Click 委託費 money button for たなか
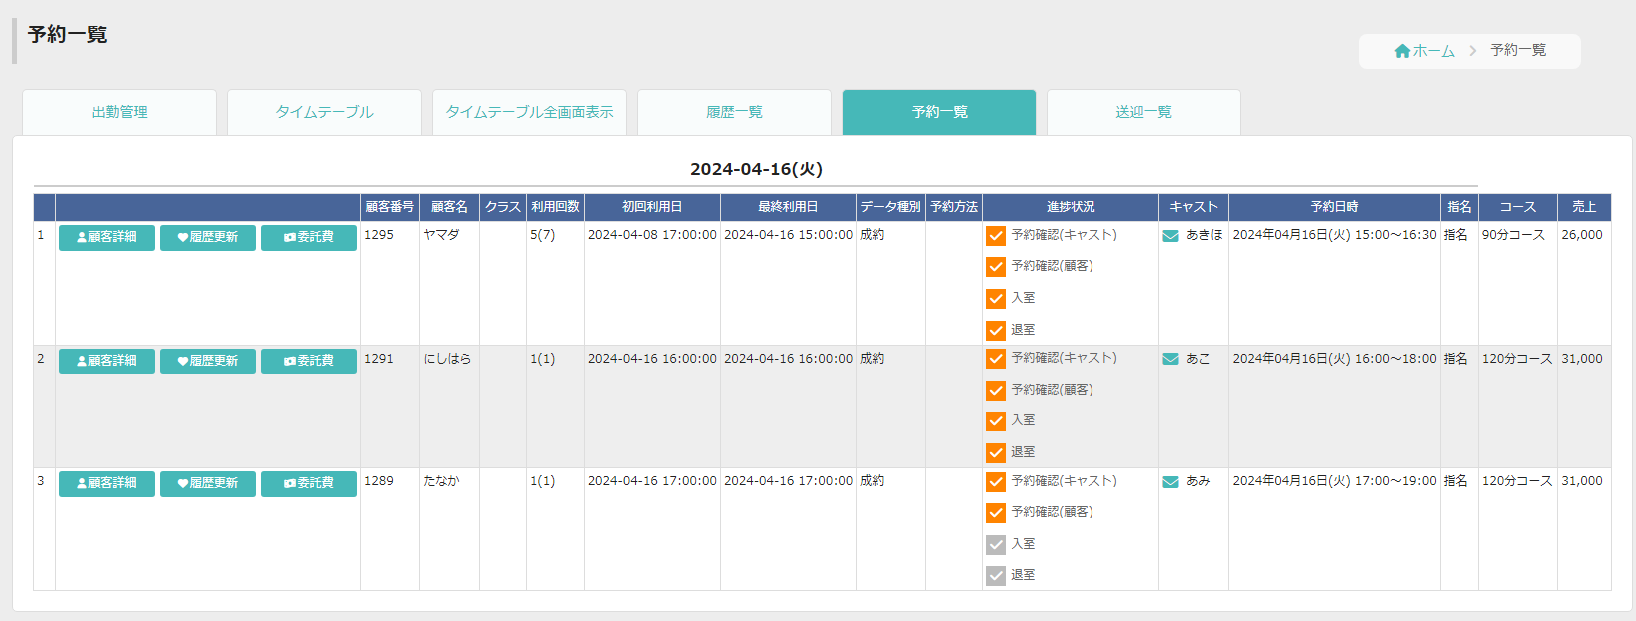The height and width of the screenshot is (621, 1636). click(x=309, y=484)
